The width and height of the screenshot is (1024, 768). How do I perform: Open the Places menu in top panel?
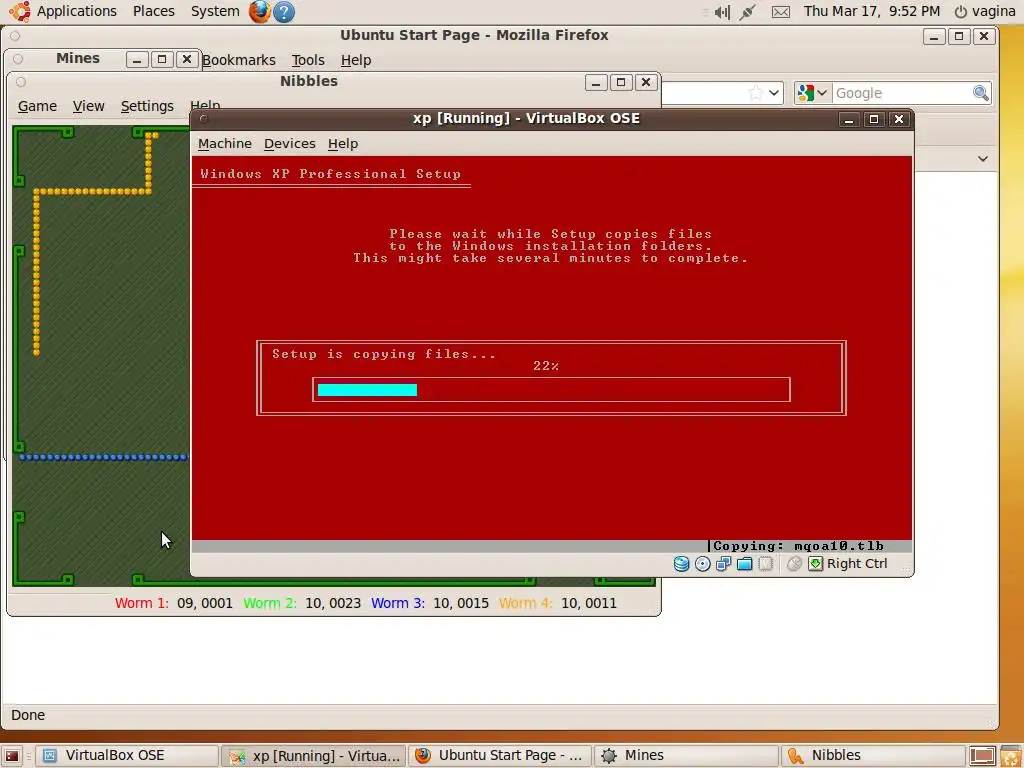pos(153,11)
